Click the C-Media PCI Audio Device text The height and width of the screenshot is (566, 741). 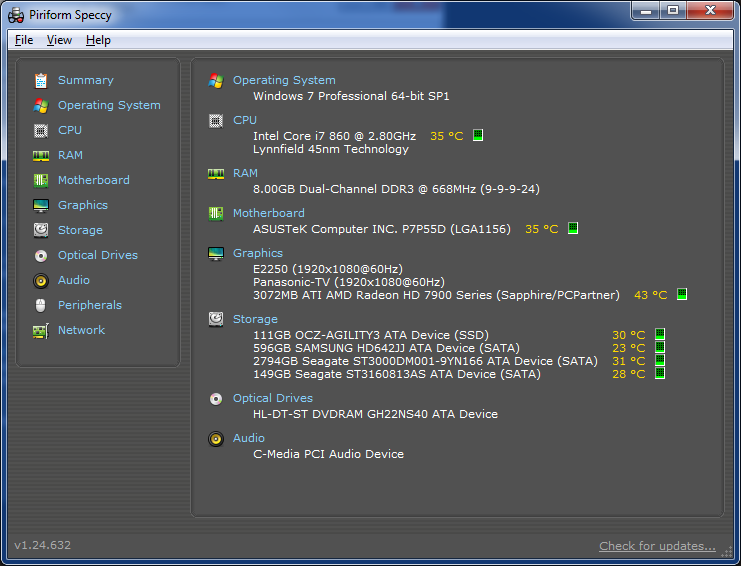click(x=328, y=454)
